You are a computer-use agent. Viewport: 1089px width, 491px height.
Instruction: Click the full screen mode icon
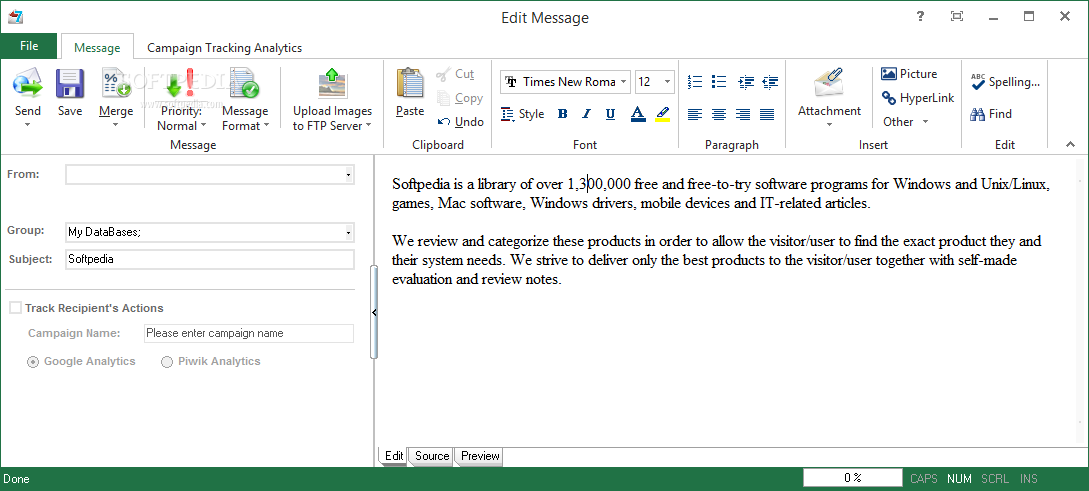tap(957, 17)
